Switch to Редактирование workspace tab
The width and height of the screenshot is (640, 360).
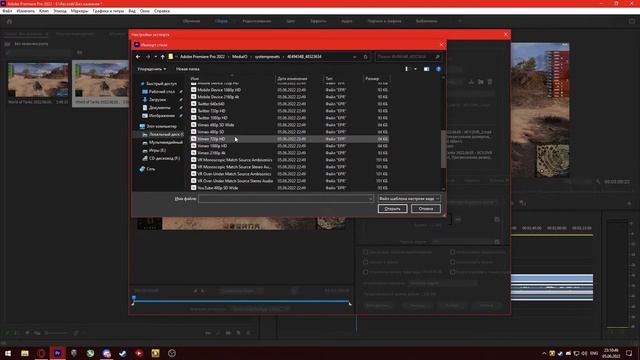[x=257, y=21]
